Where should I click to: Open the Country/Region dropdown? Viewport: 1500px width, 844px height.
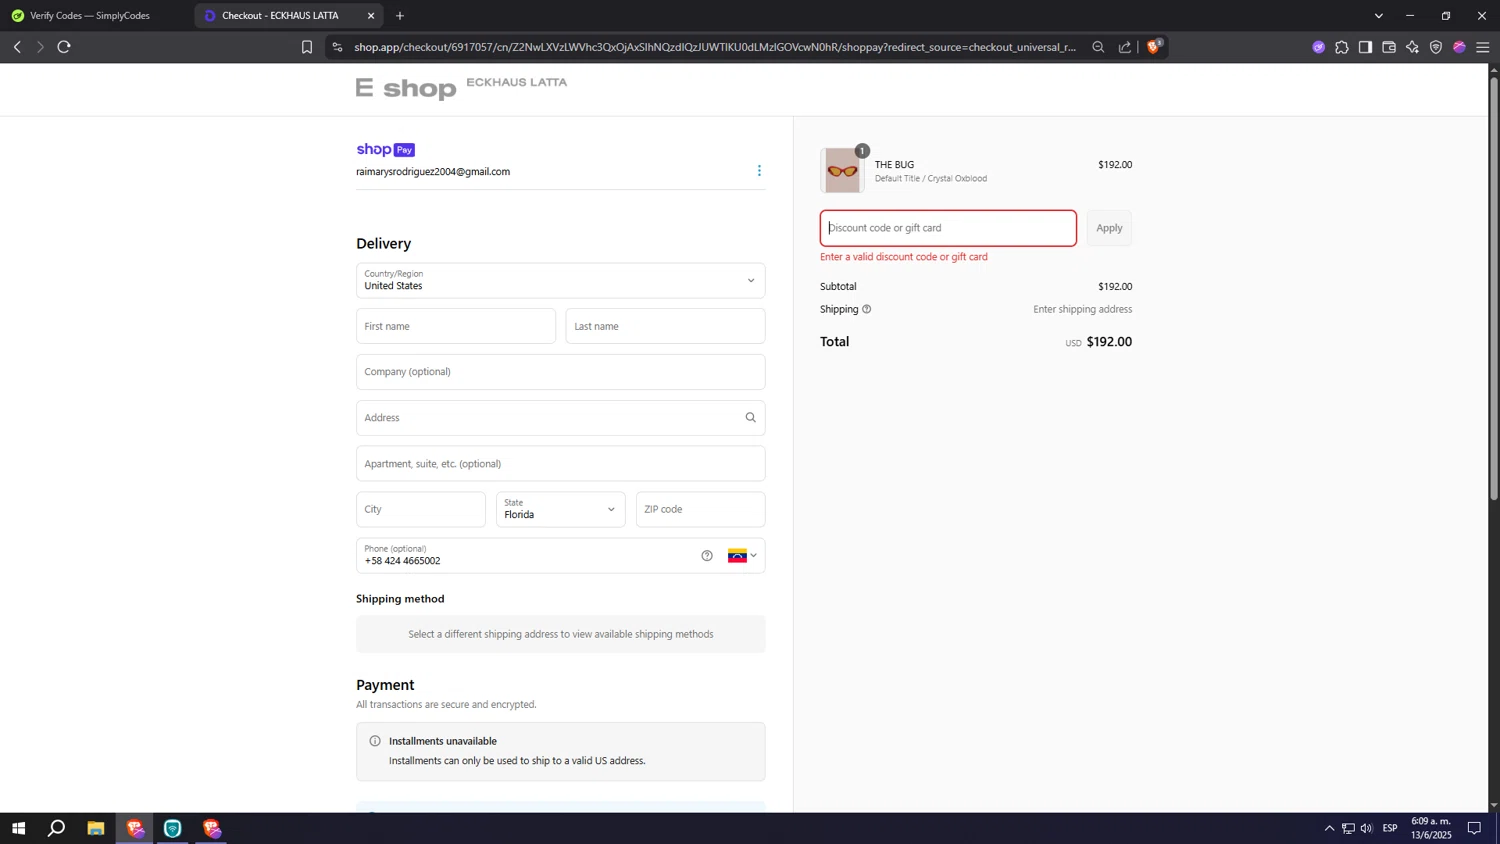[x=560, y=281]
